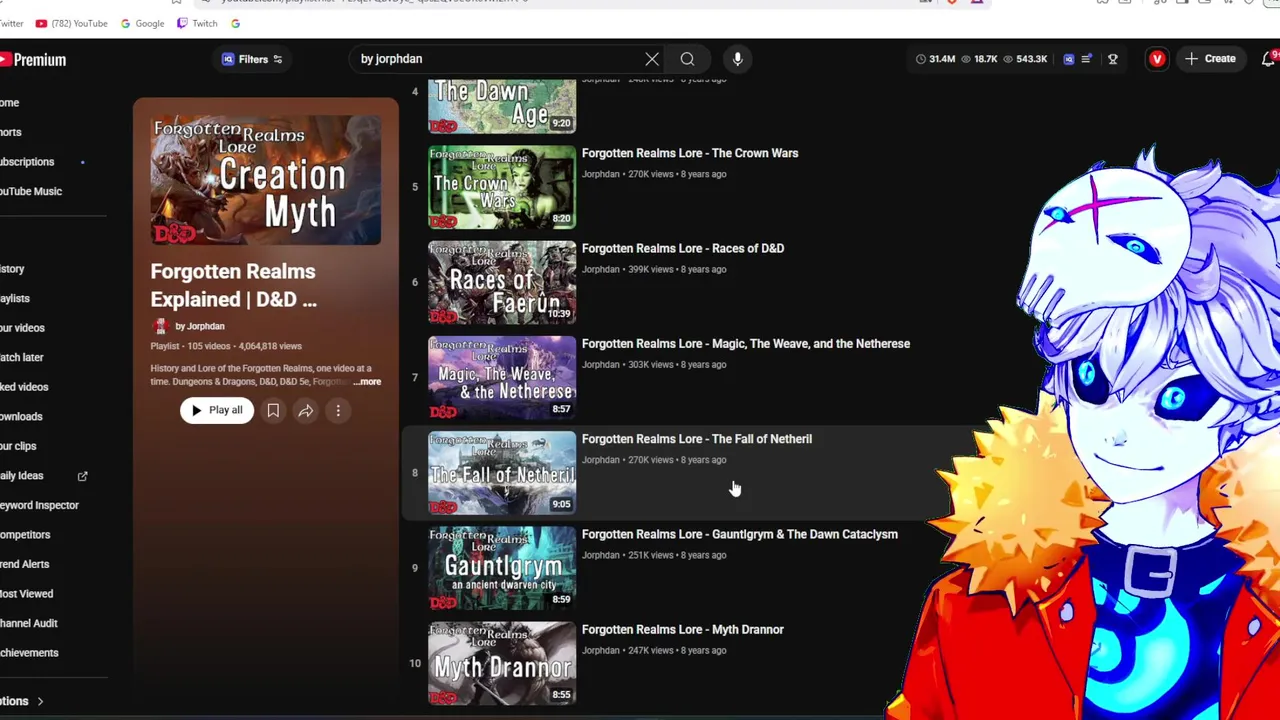1280x720 pixels.
Task: Open vidIQ list icon in stats bar
Action: [1087, 59]
